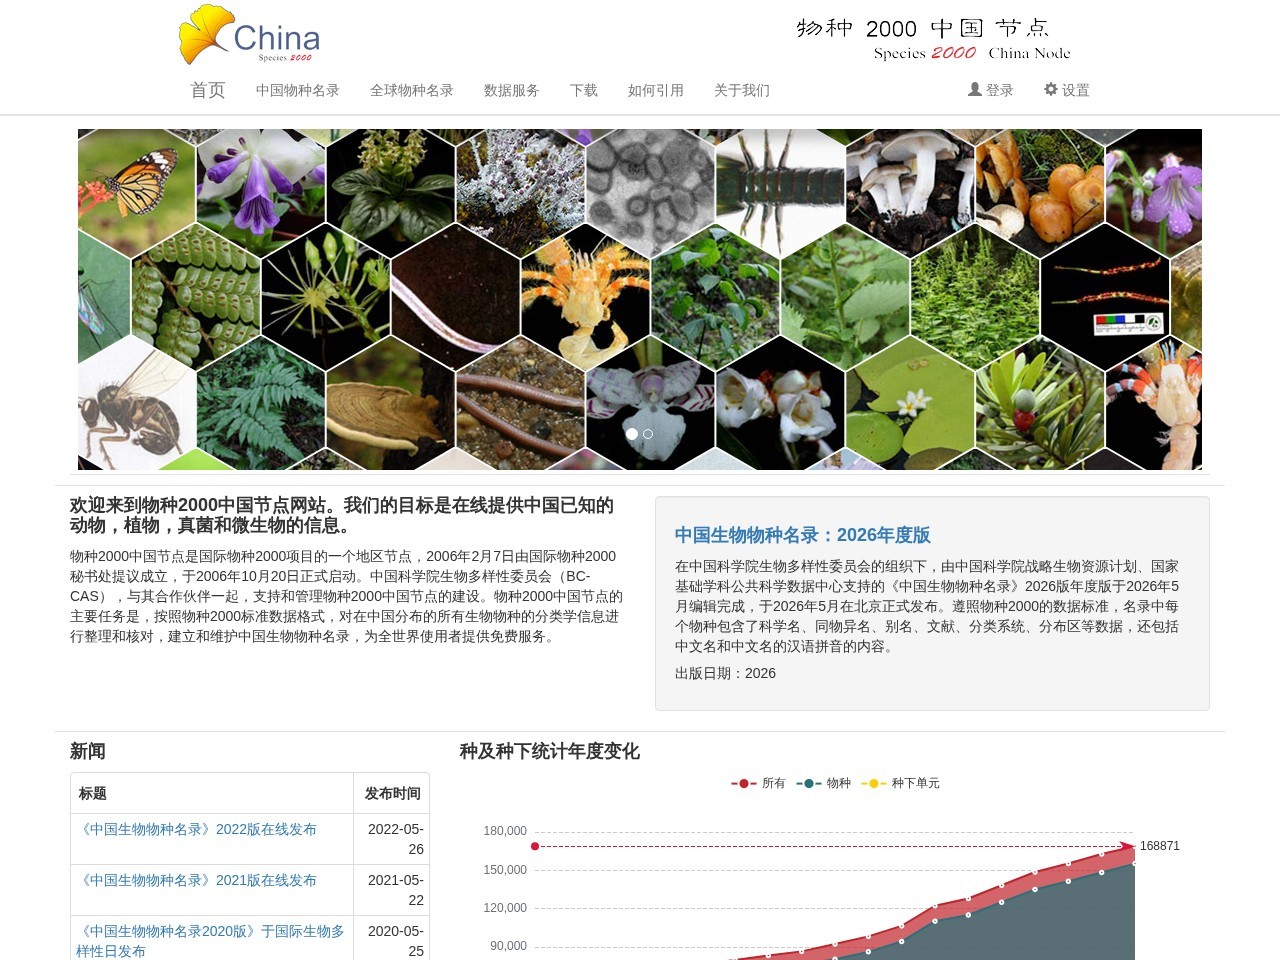Screen dimensions: 1280x960
Task: Select the first carousel slide indicator
Action: coord(632,434)
